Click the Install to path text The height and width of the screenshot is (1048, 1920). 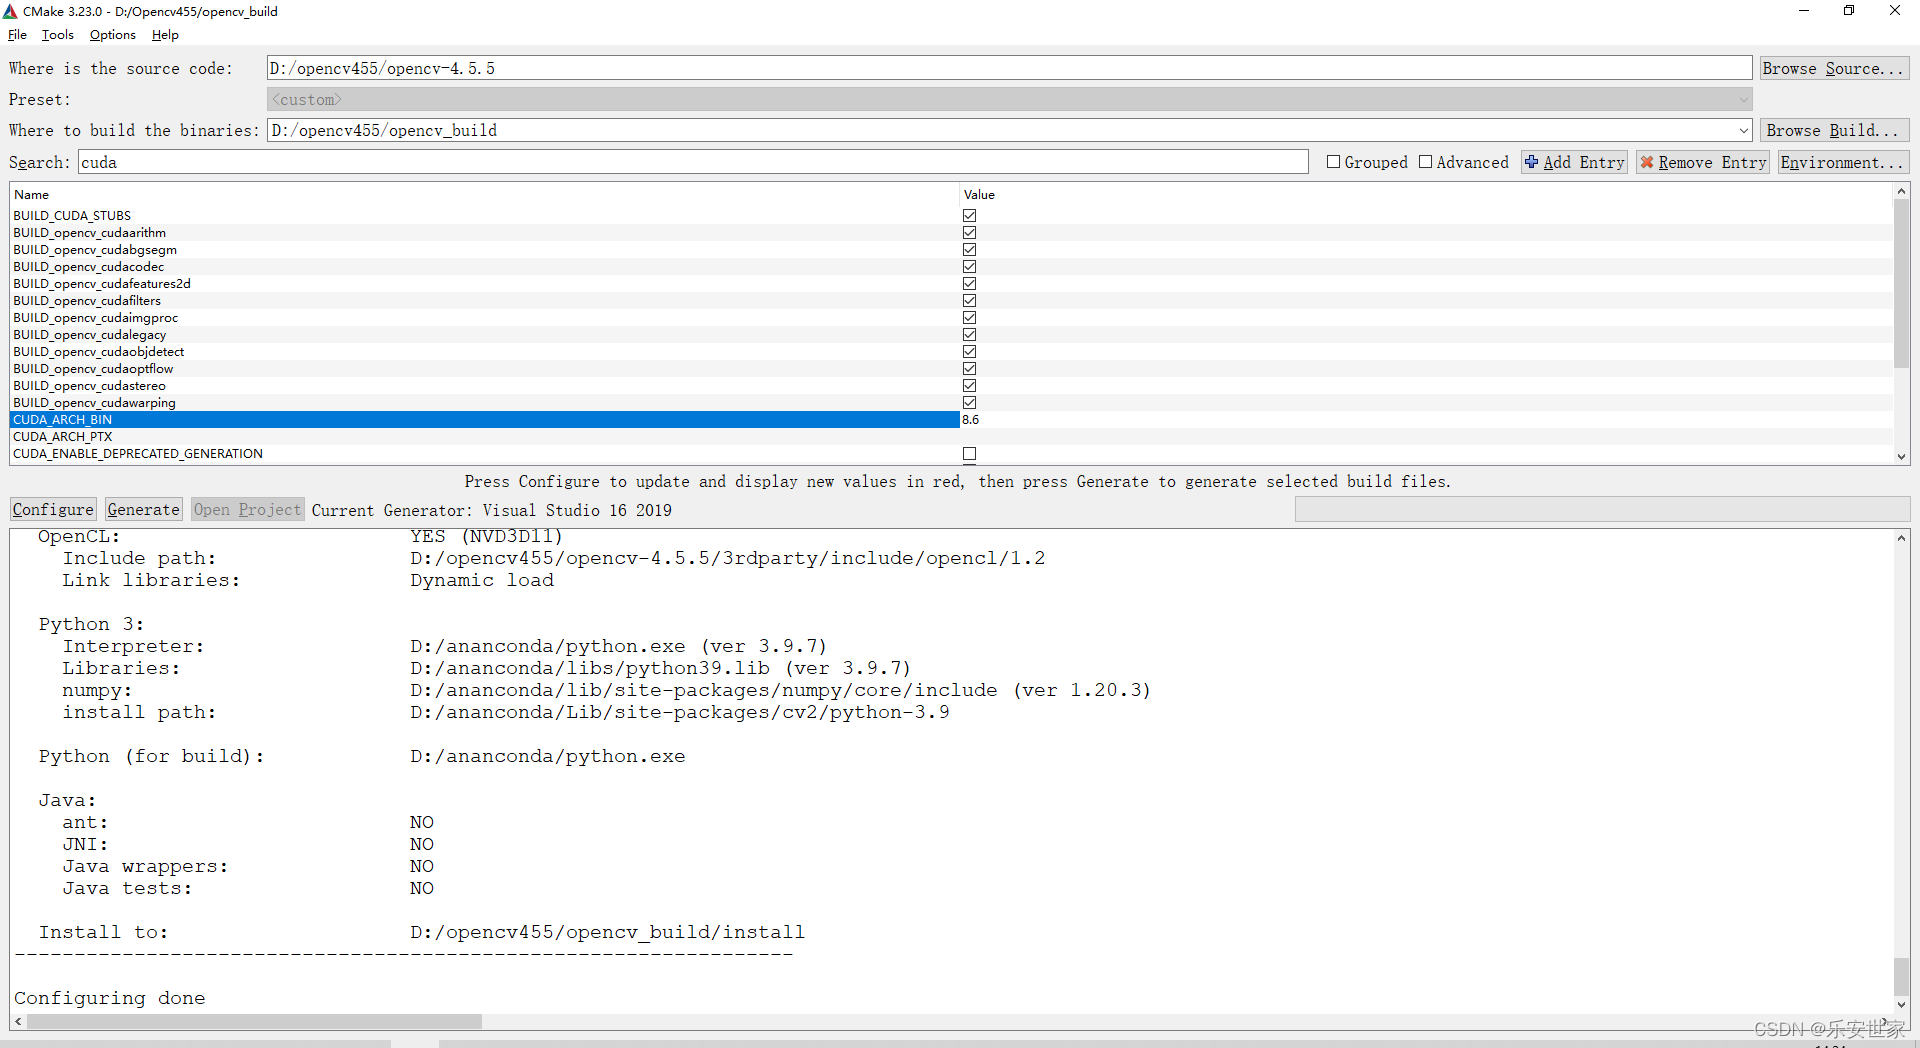click(x=607, y=932)
